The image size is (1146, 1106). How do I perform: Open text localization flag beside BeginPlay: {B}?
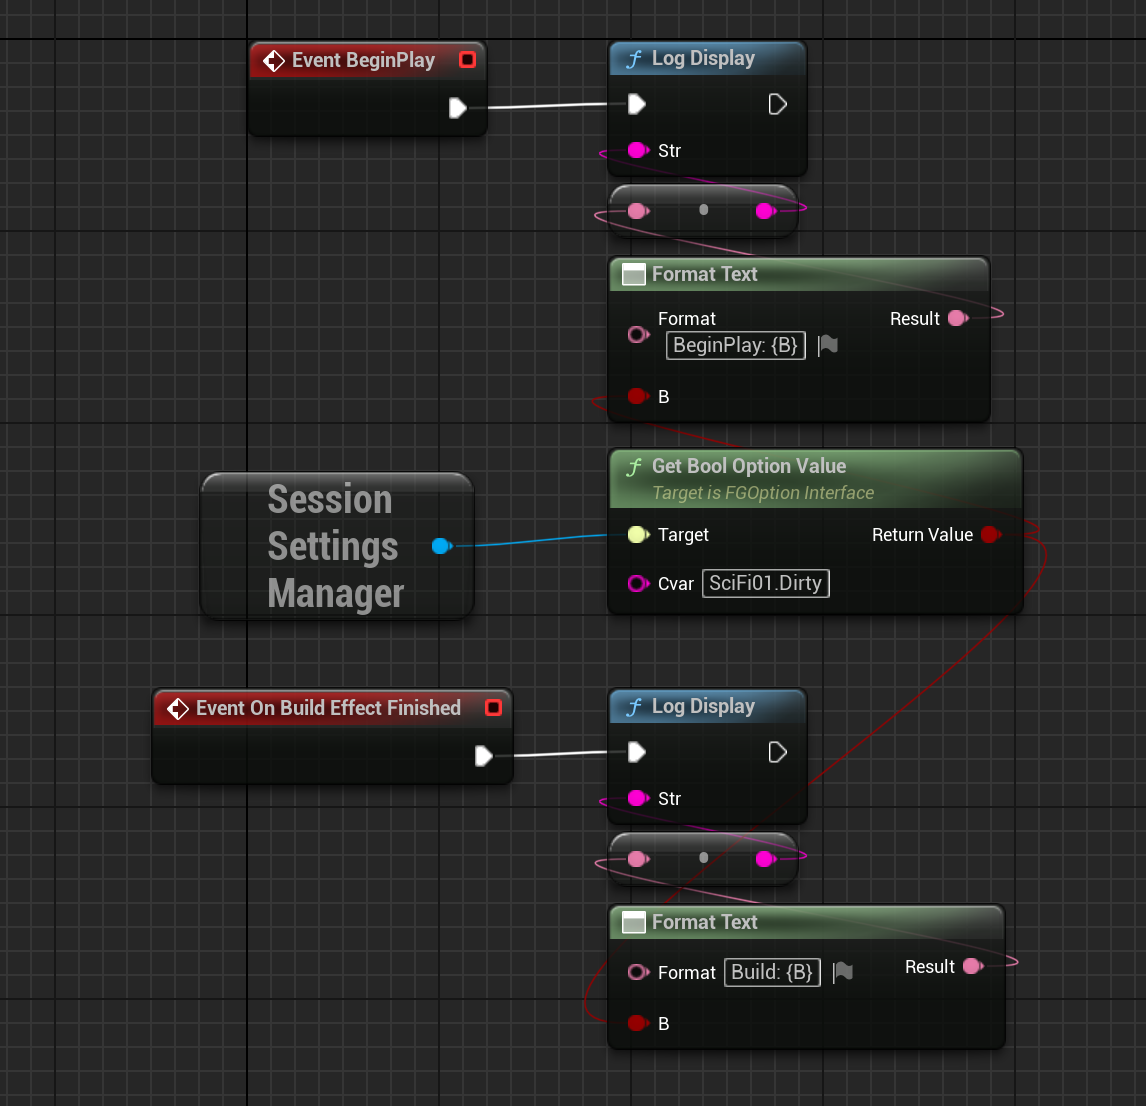coord(827,345)
